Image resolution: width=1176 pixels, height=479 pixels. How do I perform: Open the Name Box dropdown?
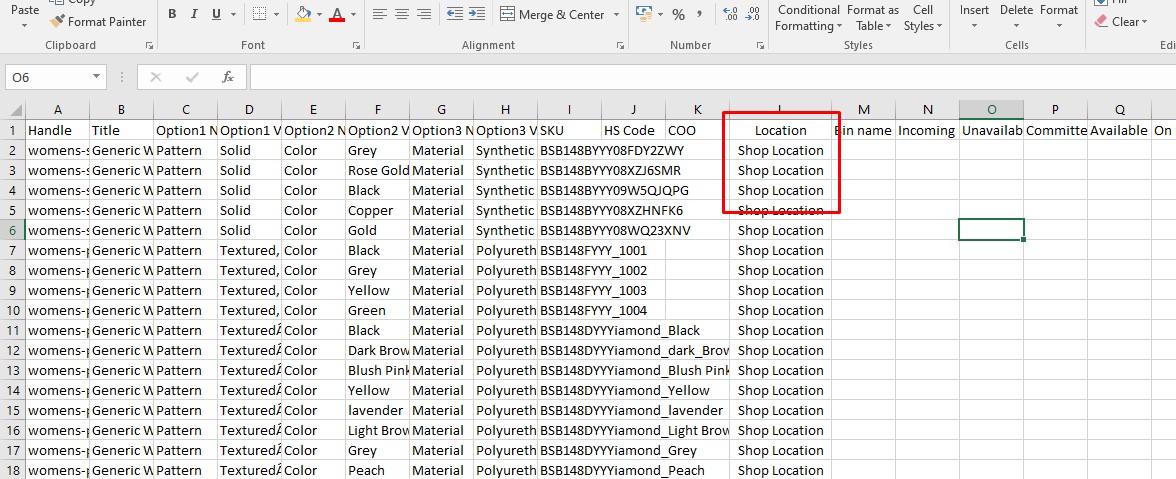(96, 77)
